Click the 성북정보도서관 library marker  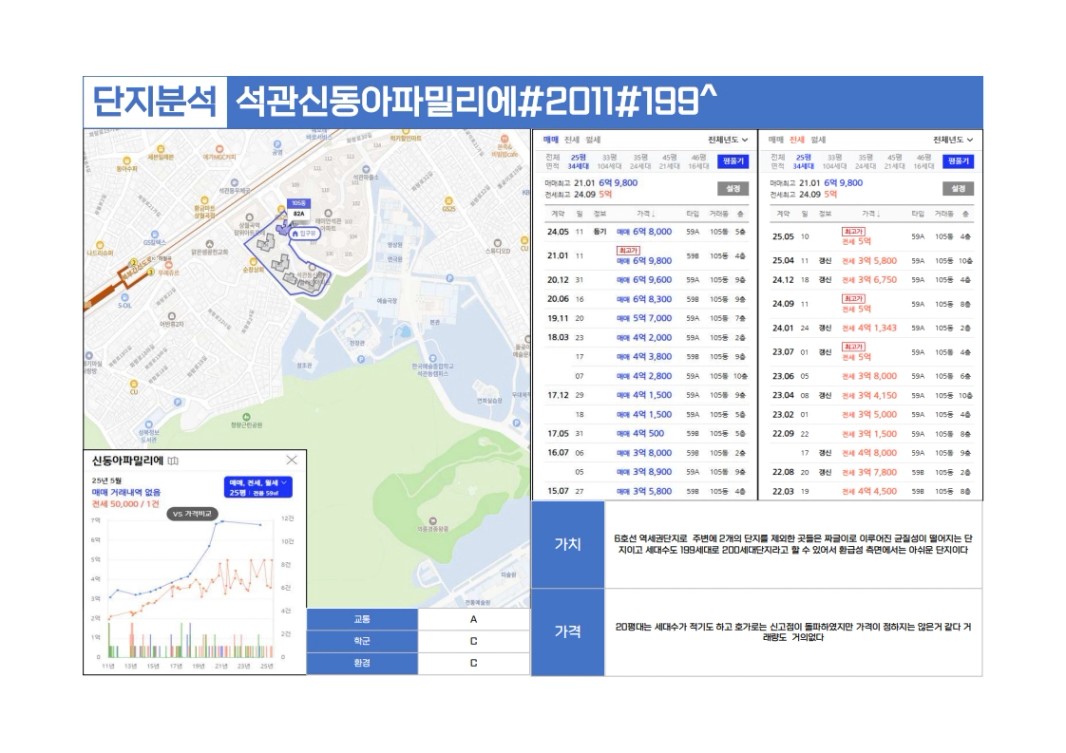148,431
